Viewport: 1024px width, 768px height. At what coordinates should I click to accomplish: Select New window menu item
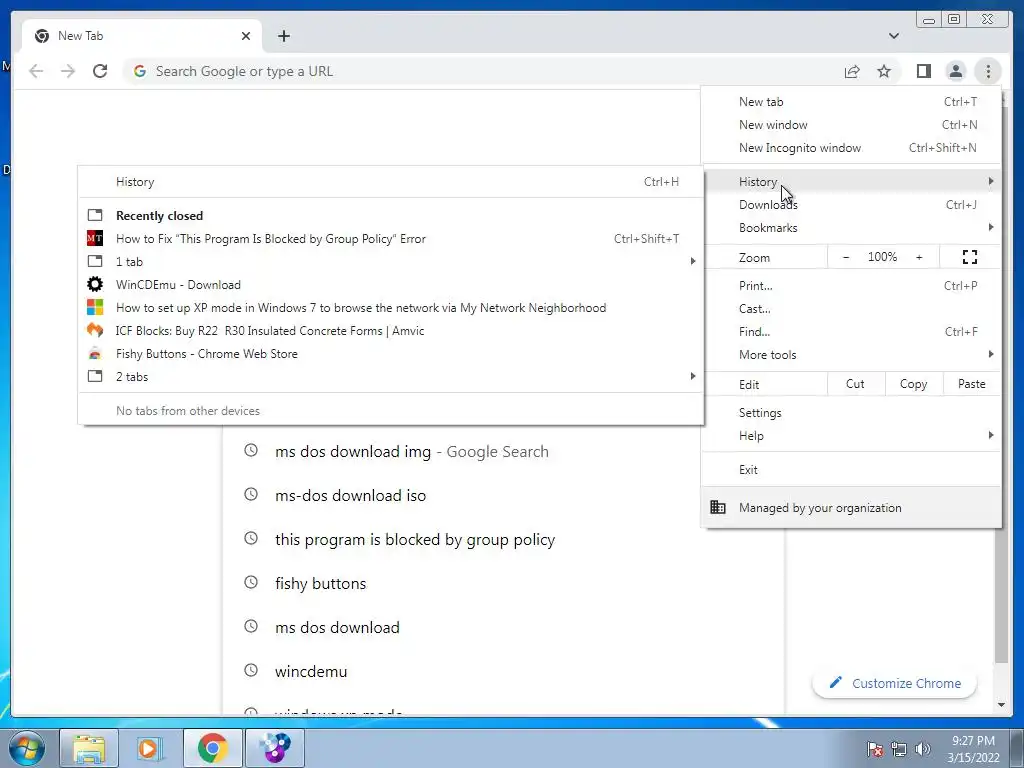851,124
